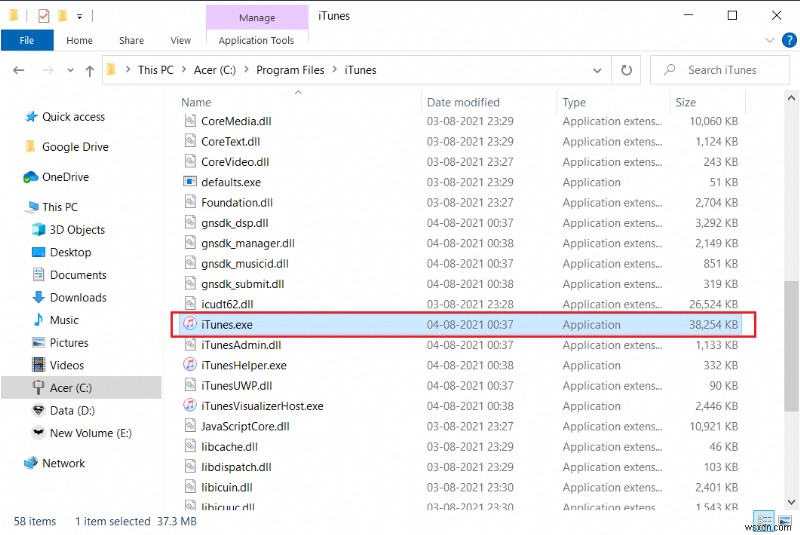The height and width of the screenshot is (535, 800).
Task: Click the iTunesHelper.exe file icon
Action: [x=190, y=366]
